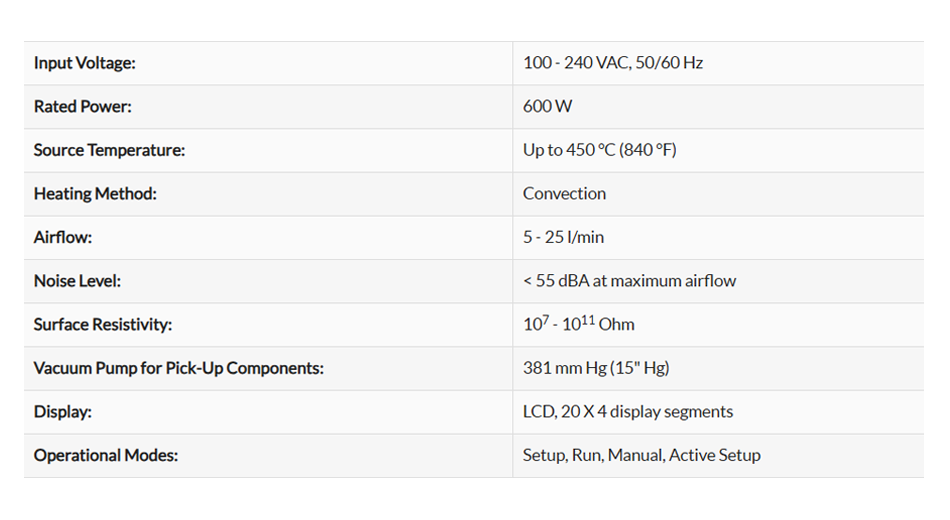Select the LCD, 20 X 4 value
This screenshot has height=520, width=950.
[627, 412]
